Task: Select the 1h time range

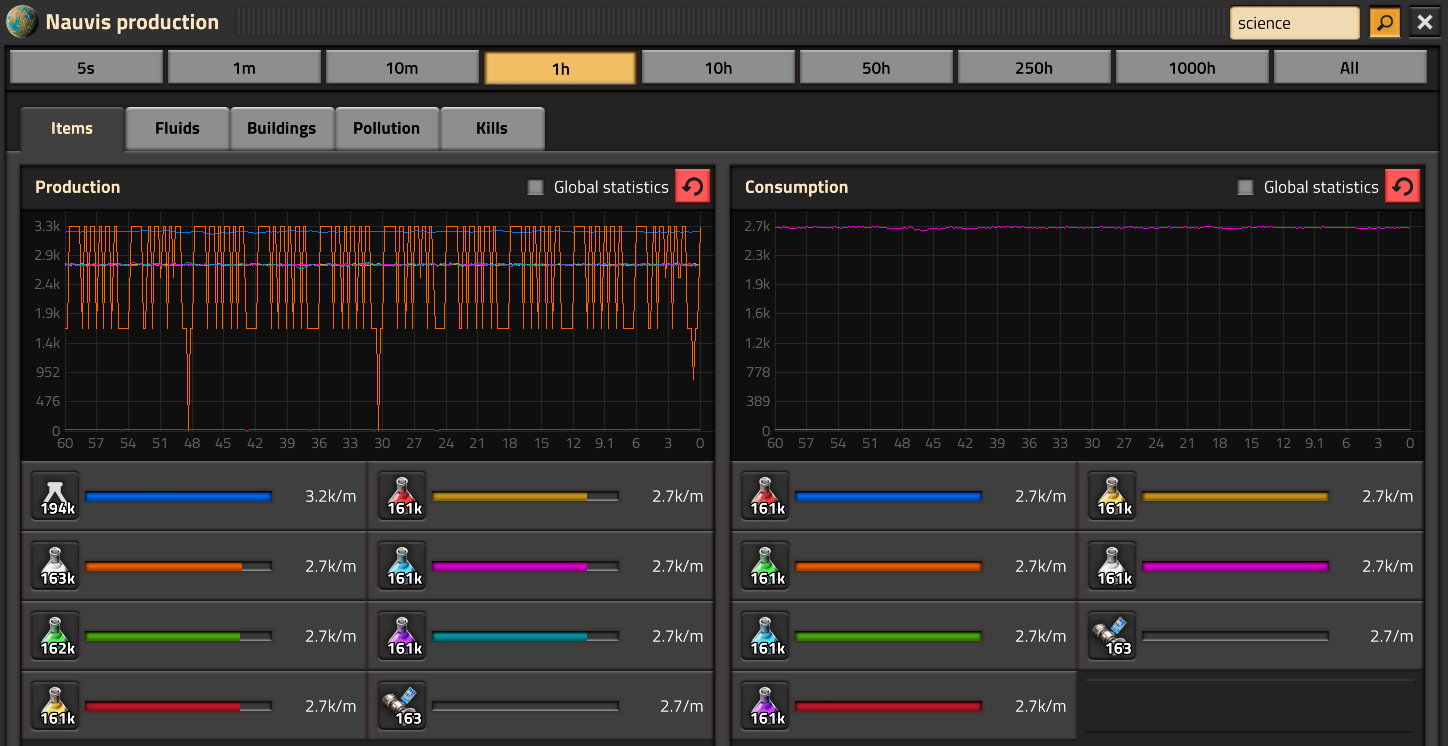Action: point(560,68)
